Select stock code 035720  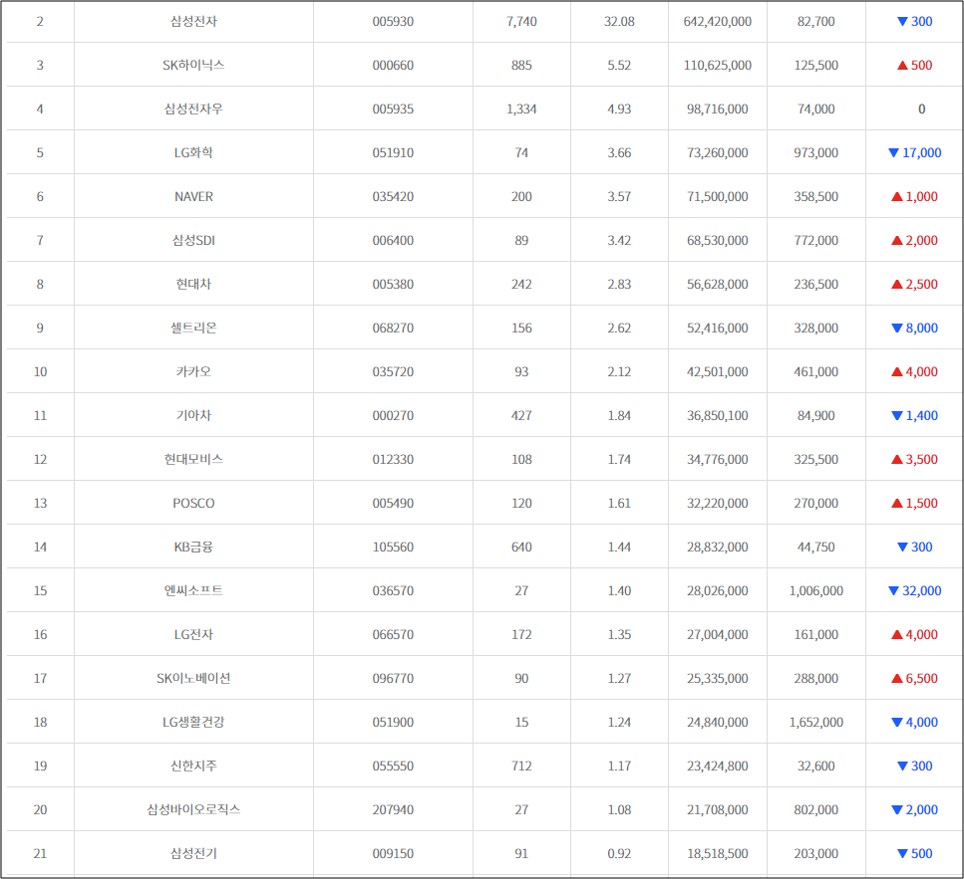point(393,371)
